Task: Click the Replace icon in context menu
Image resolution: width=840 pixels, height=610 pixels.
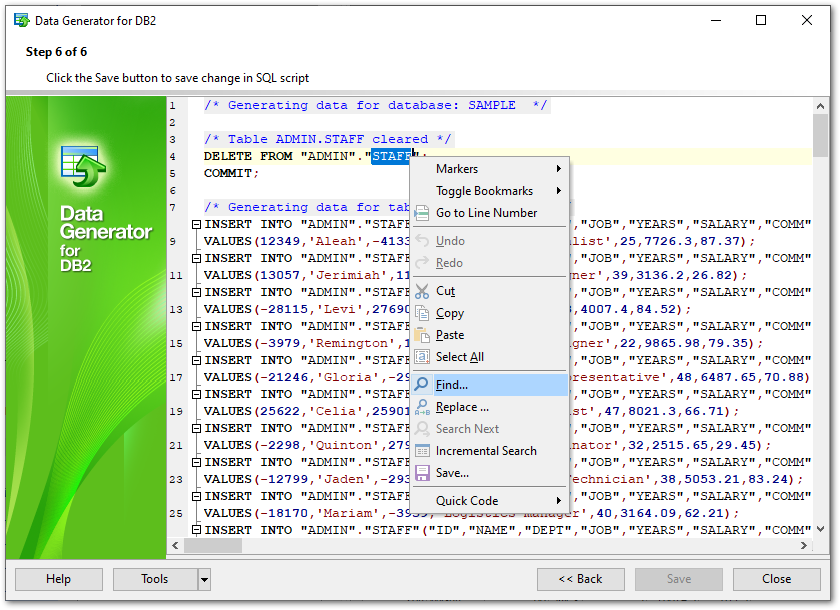Action: [422, 407]
